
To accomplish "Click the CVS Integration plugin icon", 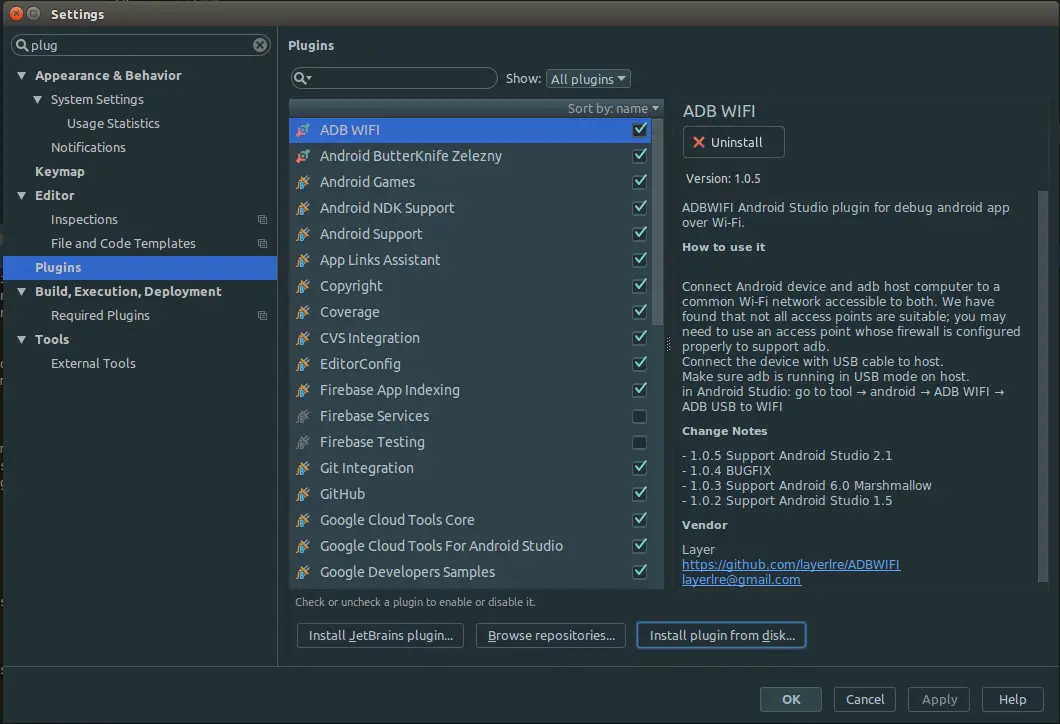I will point(303,338).
